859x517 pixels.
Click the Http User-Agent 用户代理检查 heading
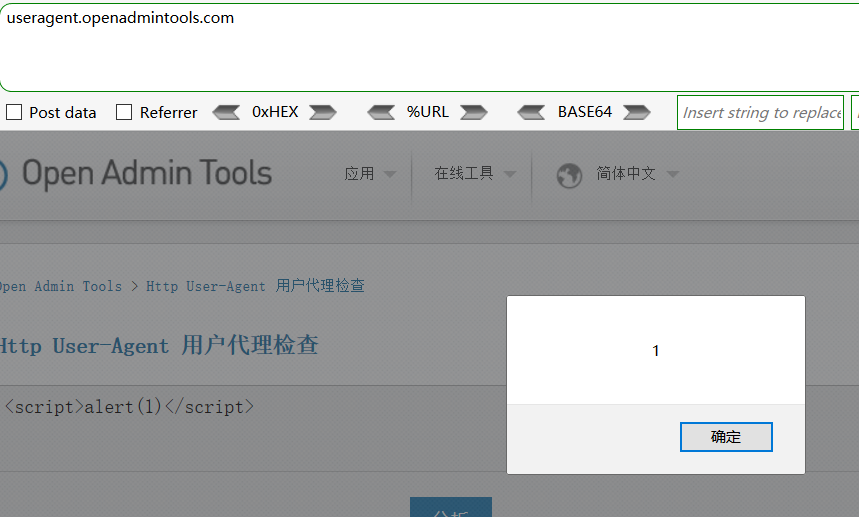click(159, 345)
